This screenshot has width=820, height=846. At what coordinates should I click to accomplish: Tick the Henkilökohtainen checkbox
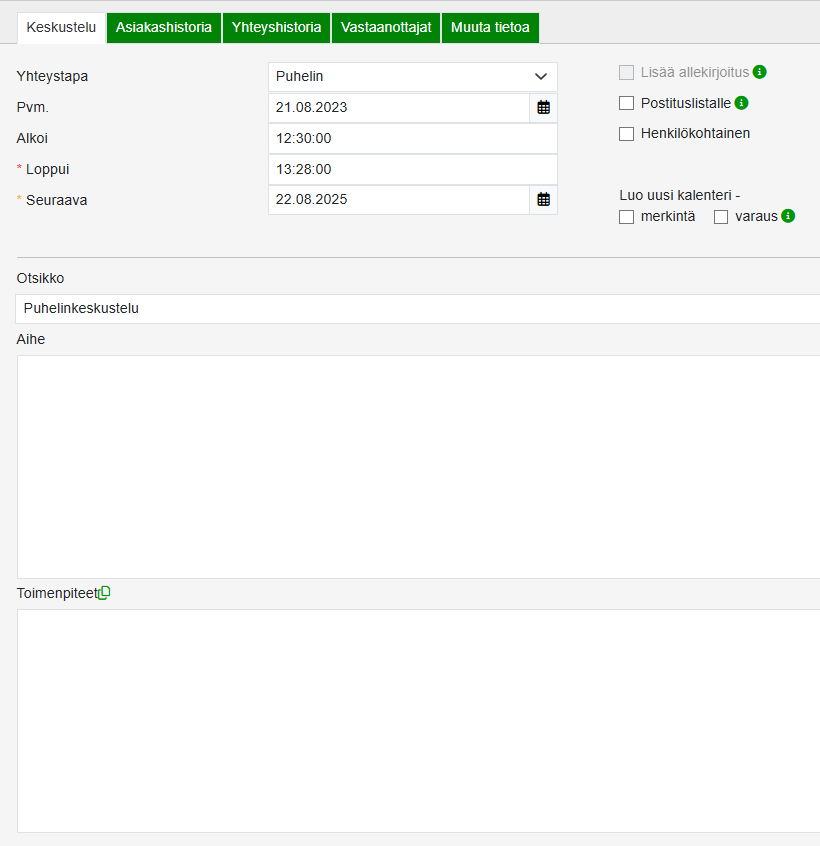pos(627,134)
